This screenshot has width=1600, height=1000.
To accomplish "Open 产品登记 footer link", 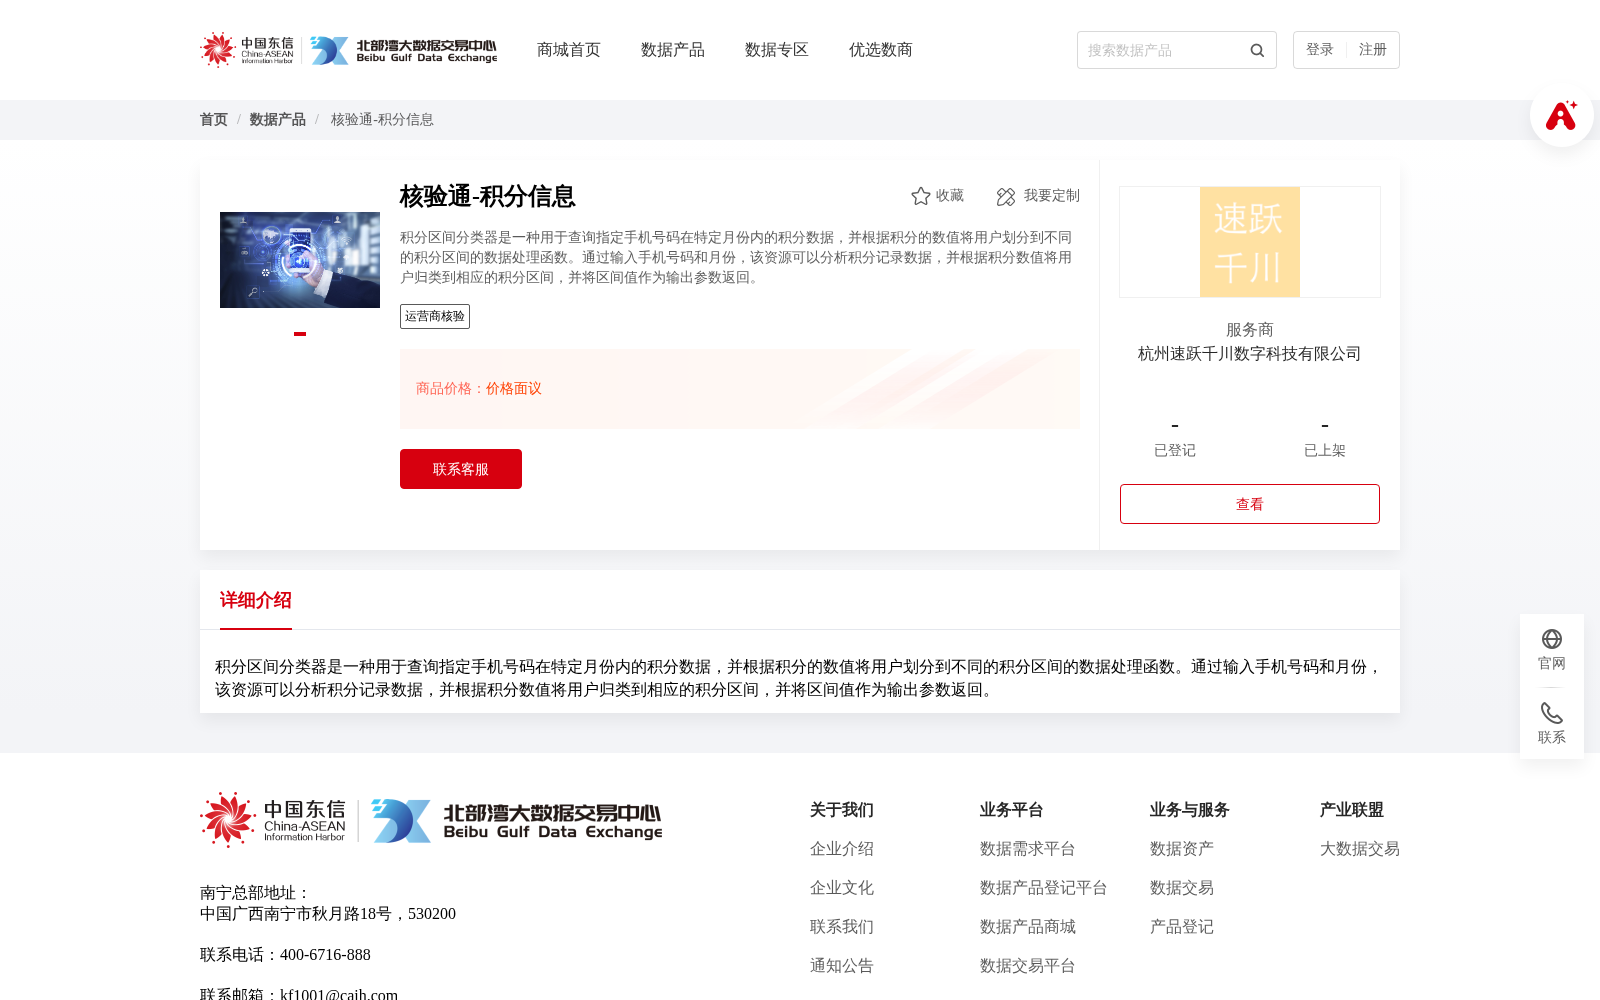I will click(1182, 927).
